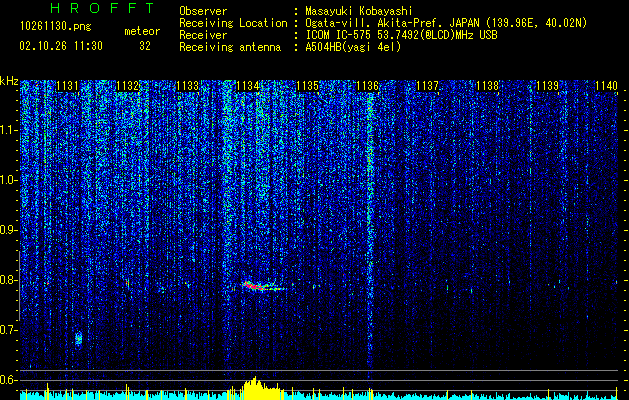Viewport: 629px width, 400px height.
Task: Click the time marker 1132
Action: 128,86
